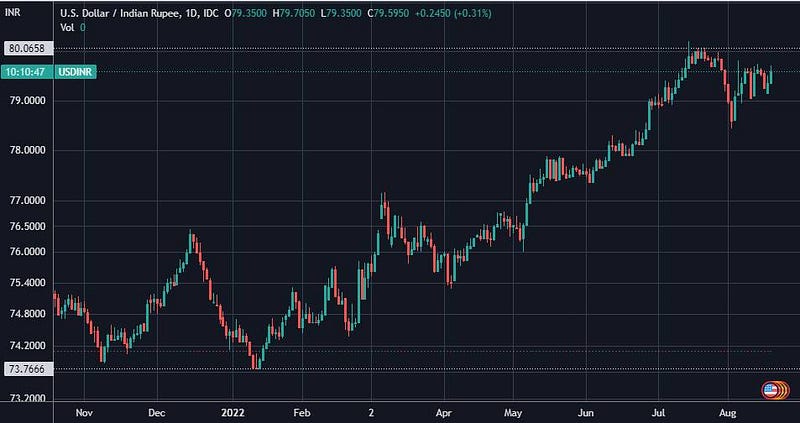Click the 10:10:47 countdown label

26,72
